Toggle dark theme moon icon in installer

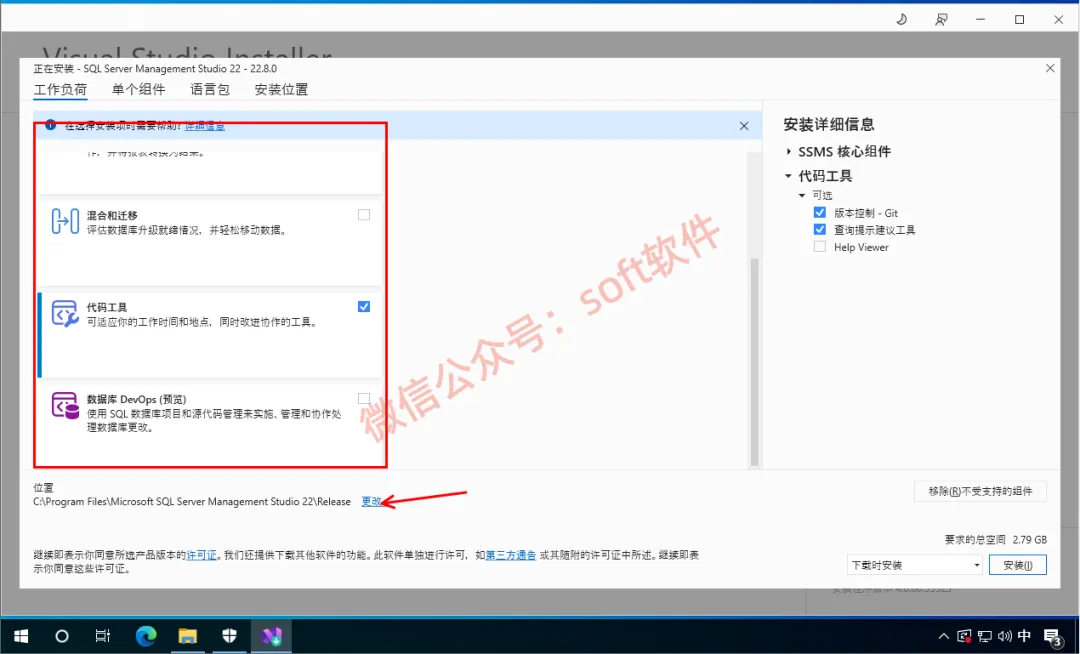[901, 19]
